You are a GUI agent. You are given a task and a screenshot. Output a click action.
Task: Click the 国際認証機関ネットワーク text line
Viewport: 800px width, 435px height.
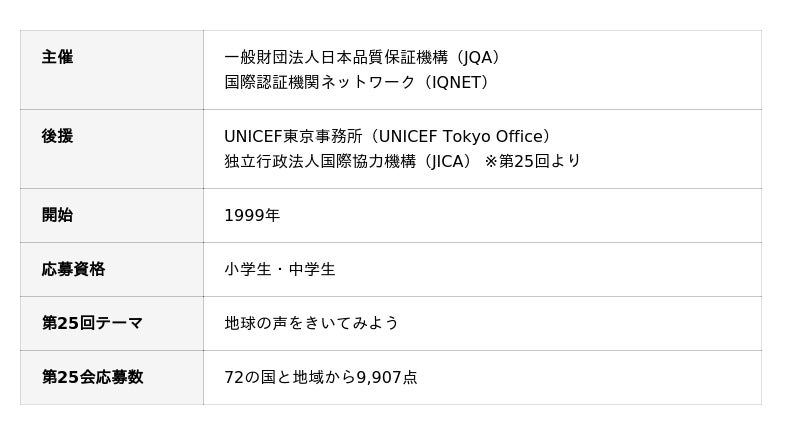click(x=320, y=82)
